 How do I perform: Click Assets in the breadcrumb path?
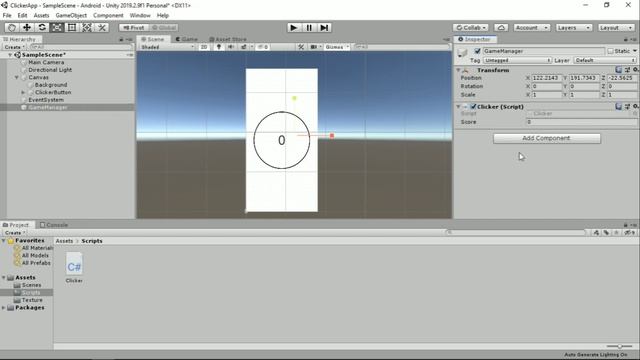[64, 241]
